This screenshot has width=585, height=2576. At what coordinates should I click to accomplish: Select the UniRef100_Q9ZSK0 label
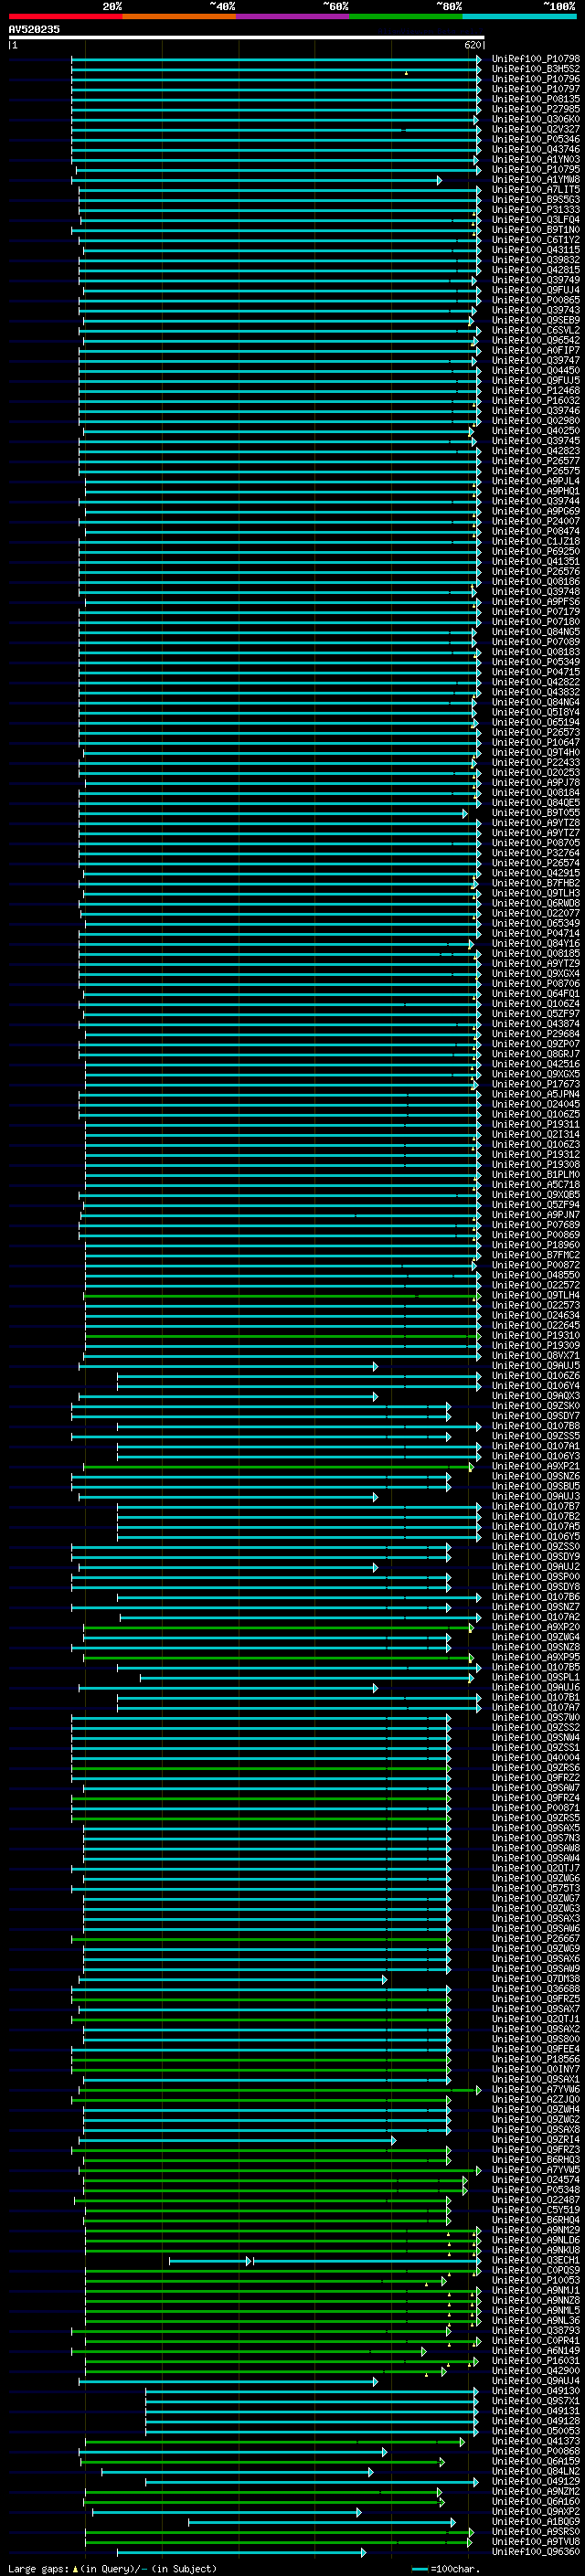click(x=536, y=1406)
